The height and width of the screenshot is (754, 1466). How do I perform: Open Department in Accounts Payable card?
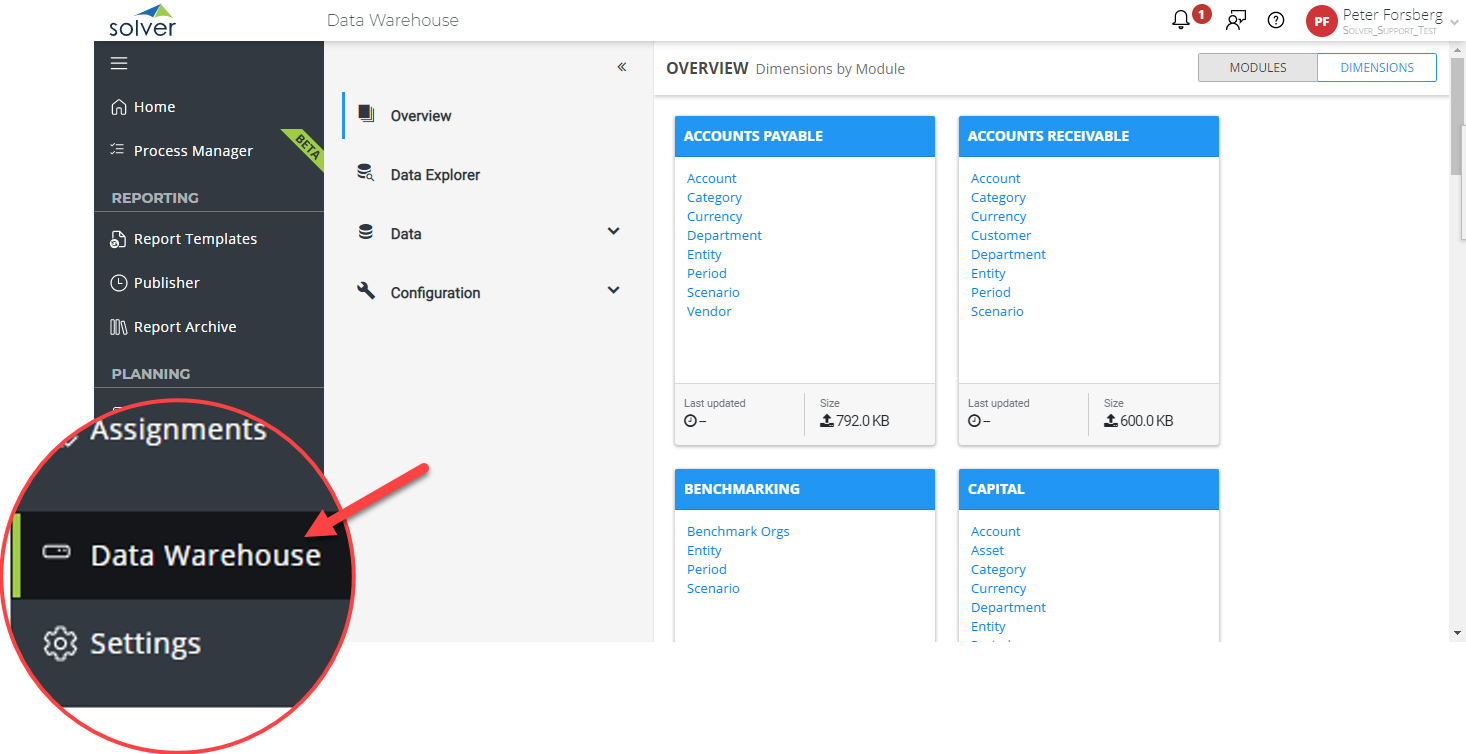[724, 236]
